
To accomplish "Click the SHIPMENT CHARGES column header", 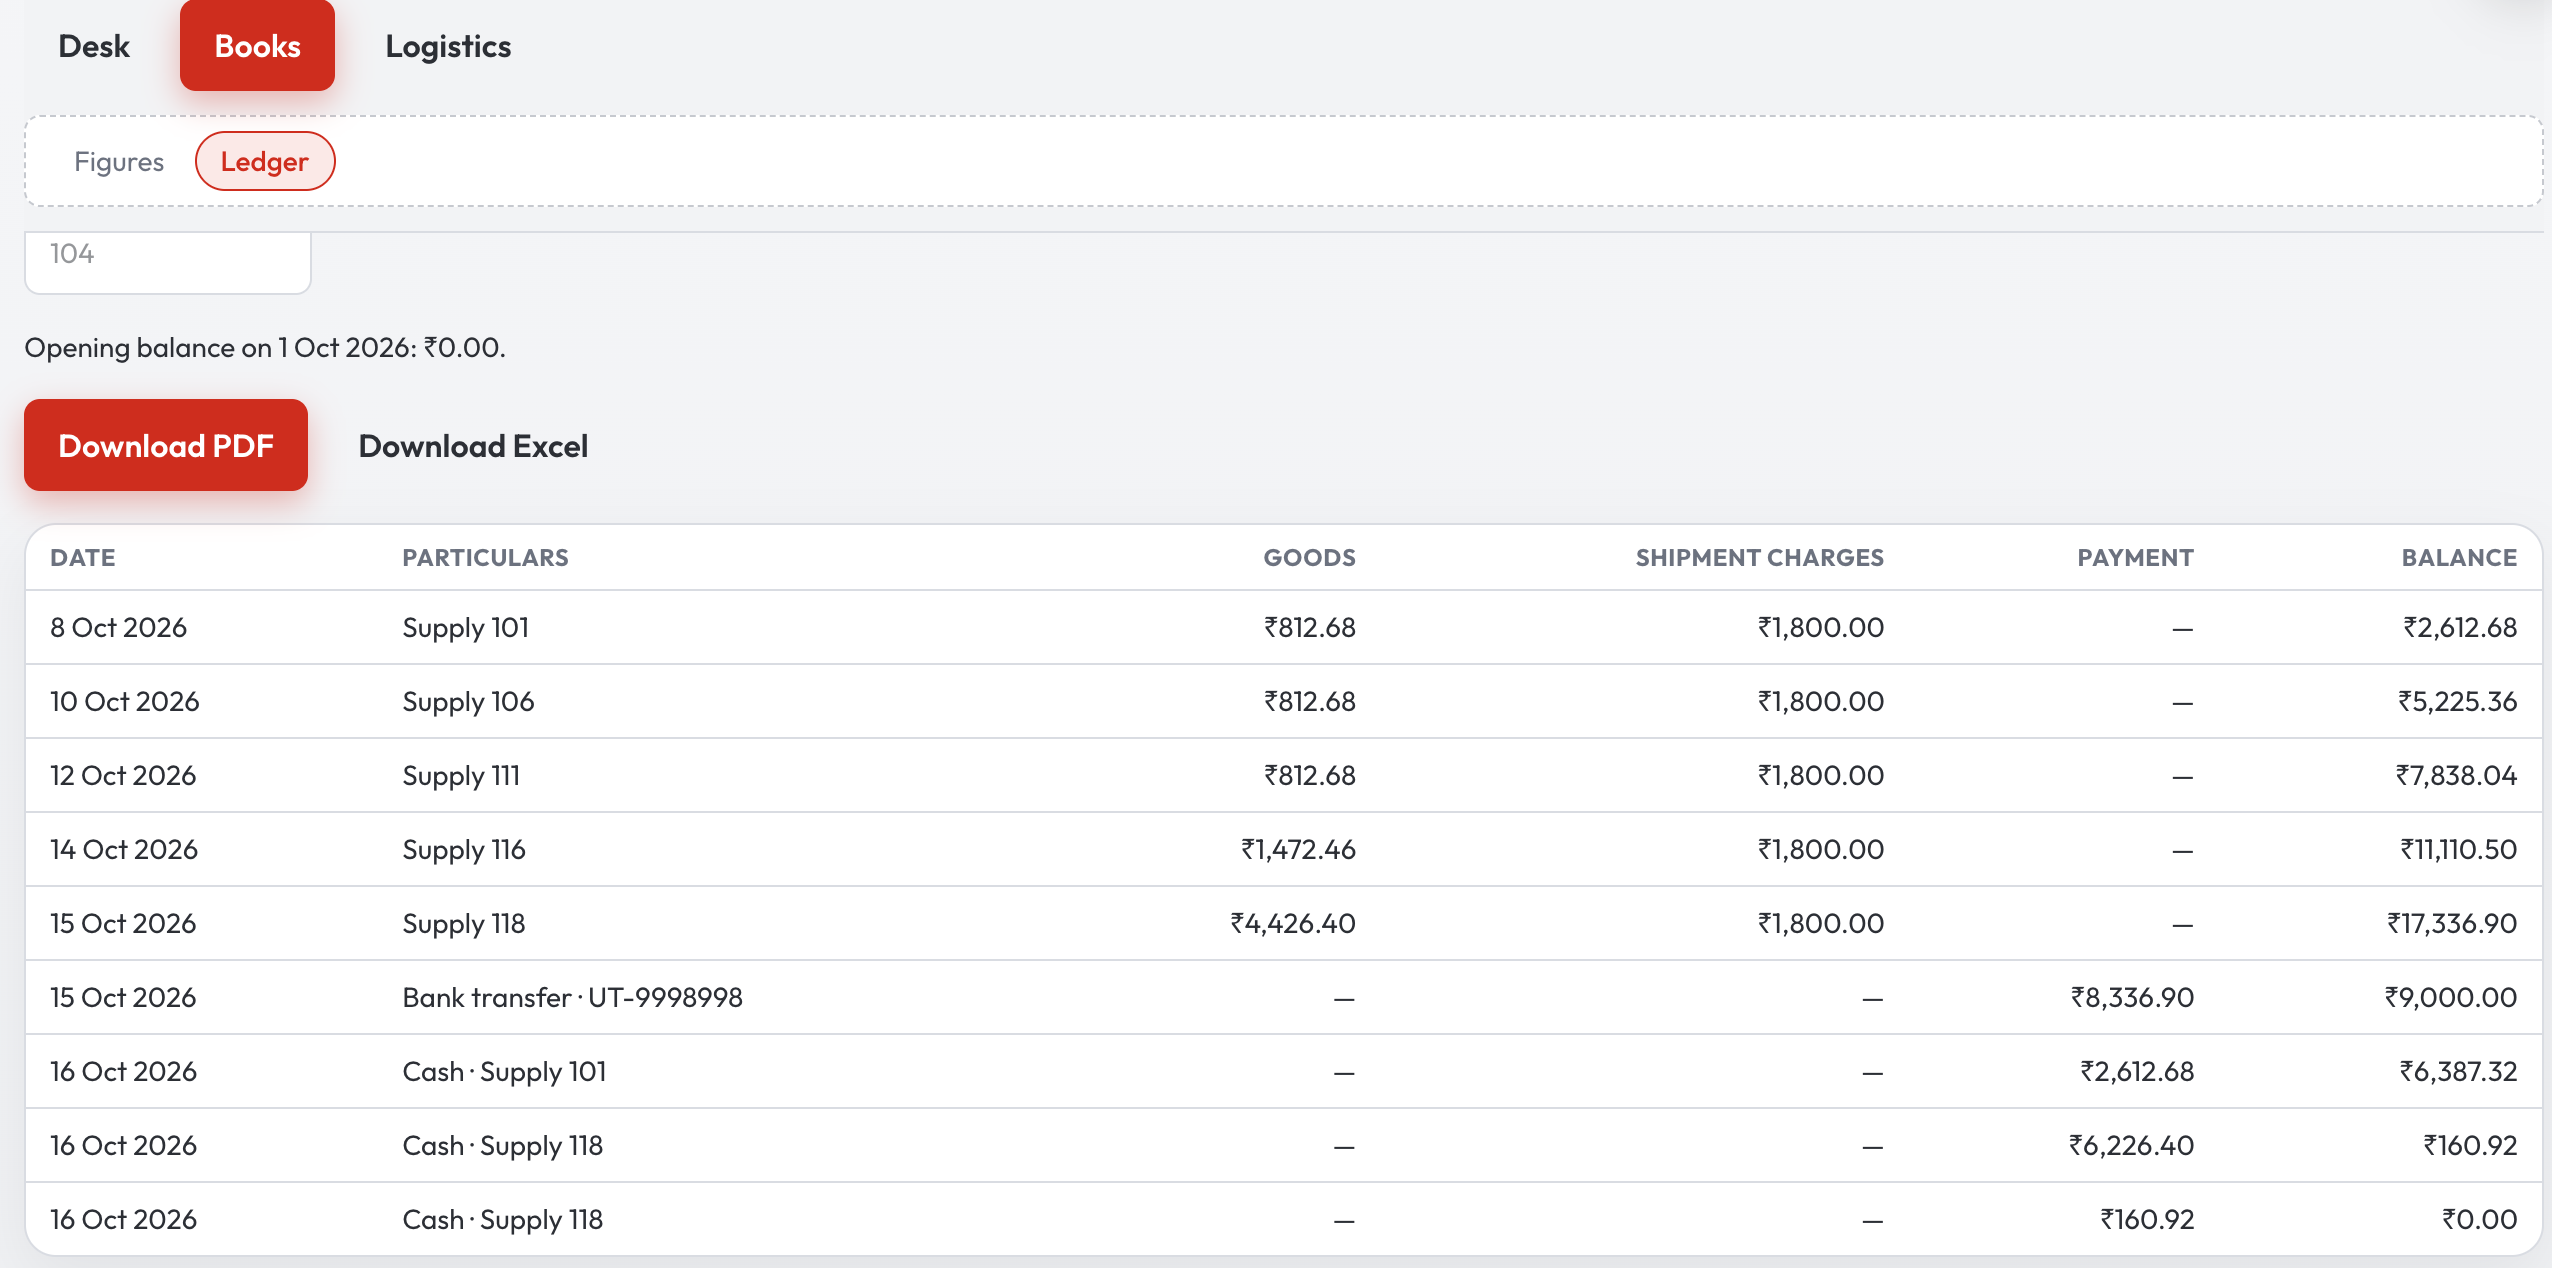I will click(1759, 557).
